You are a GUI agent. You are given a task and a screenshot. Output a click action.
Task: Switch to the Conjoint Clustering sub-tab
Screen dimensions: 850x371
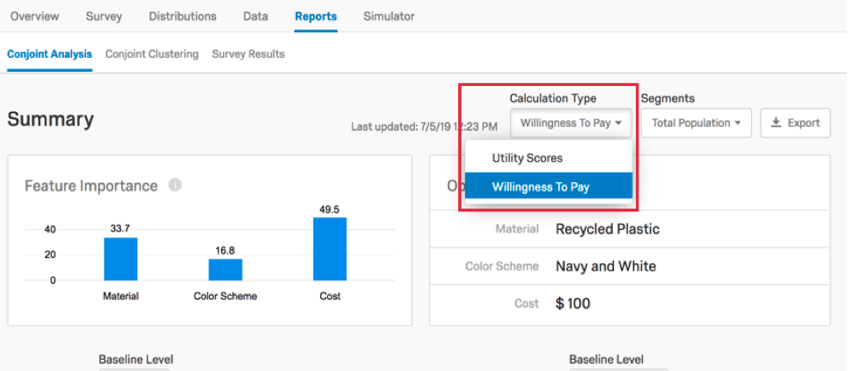tap(152, 54)
